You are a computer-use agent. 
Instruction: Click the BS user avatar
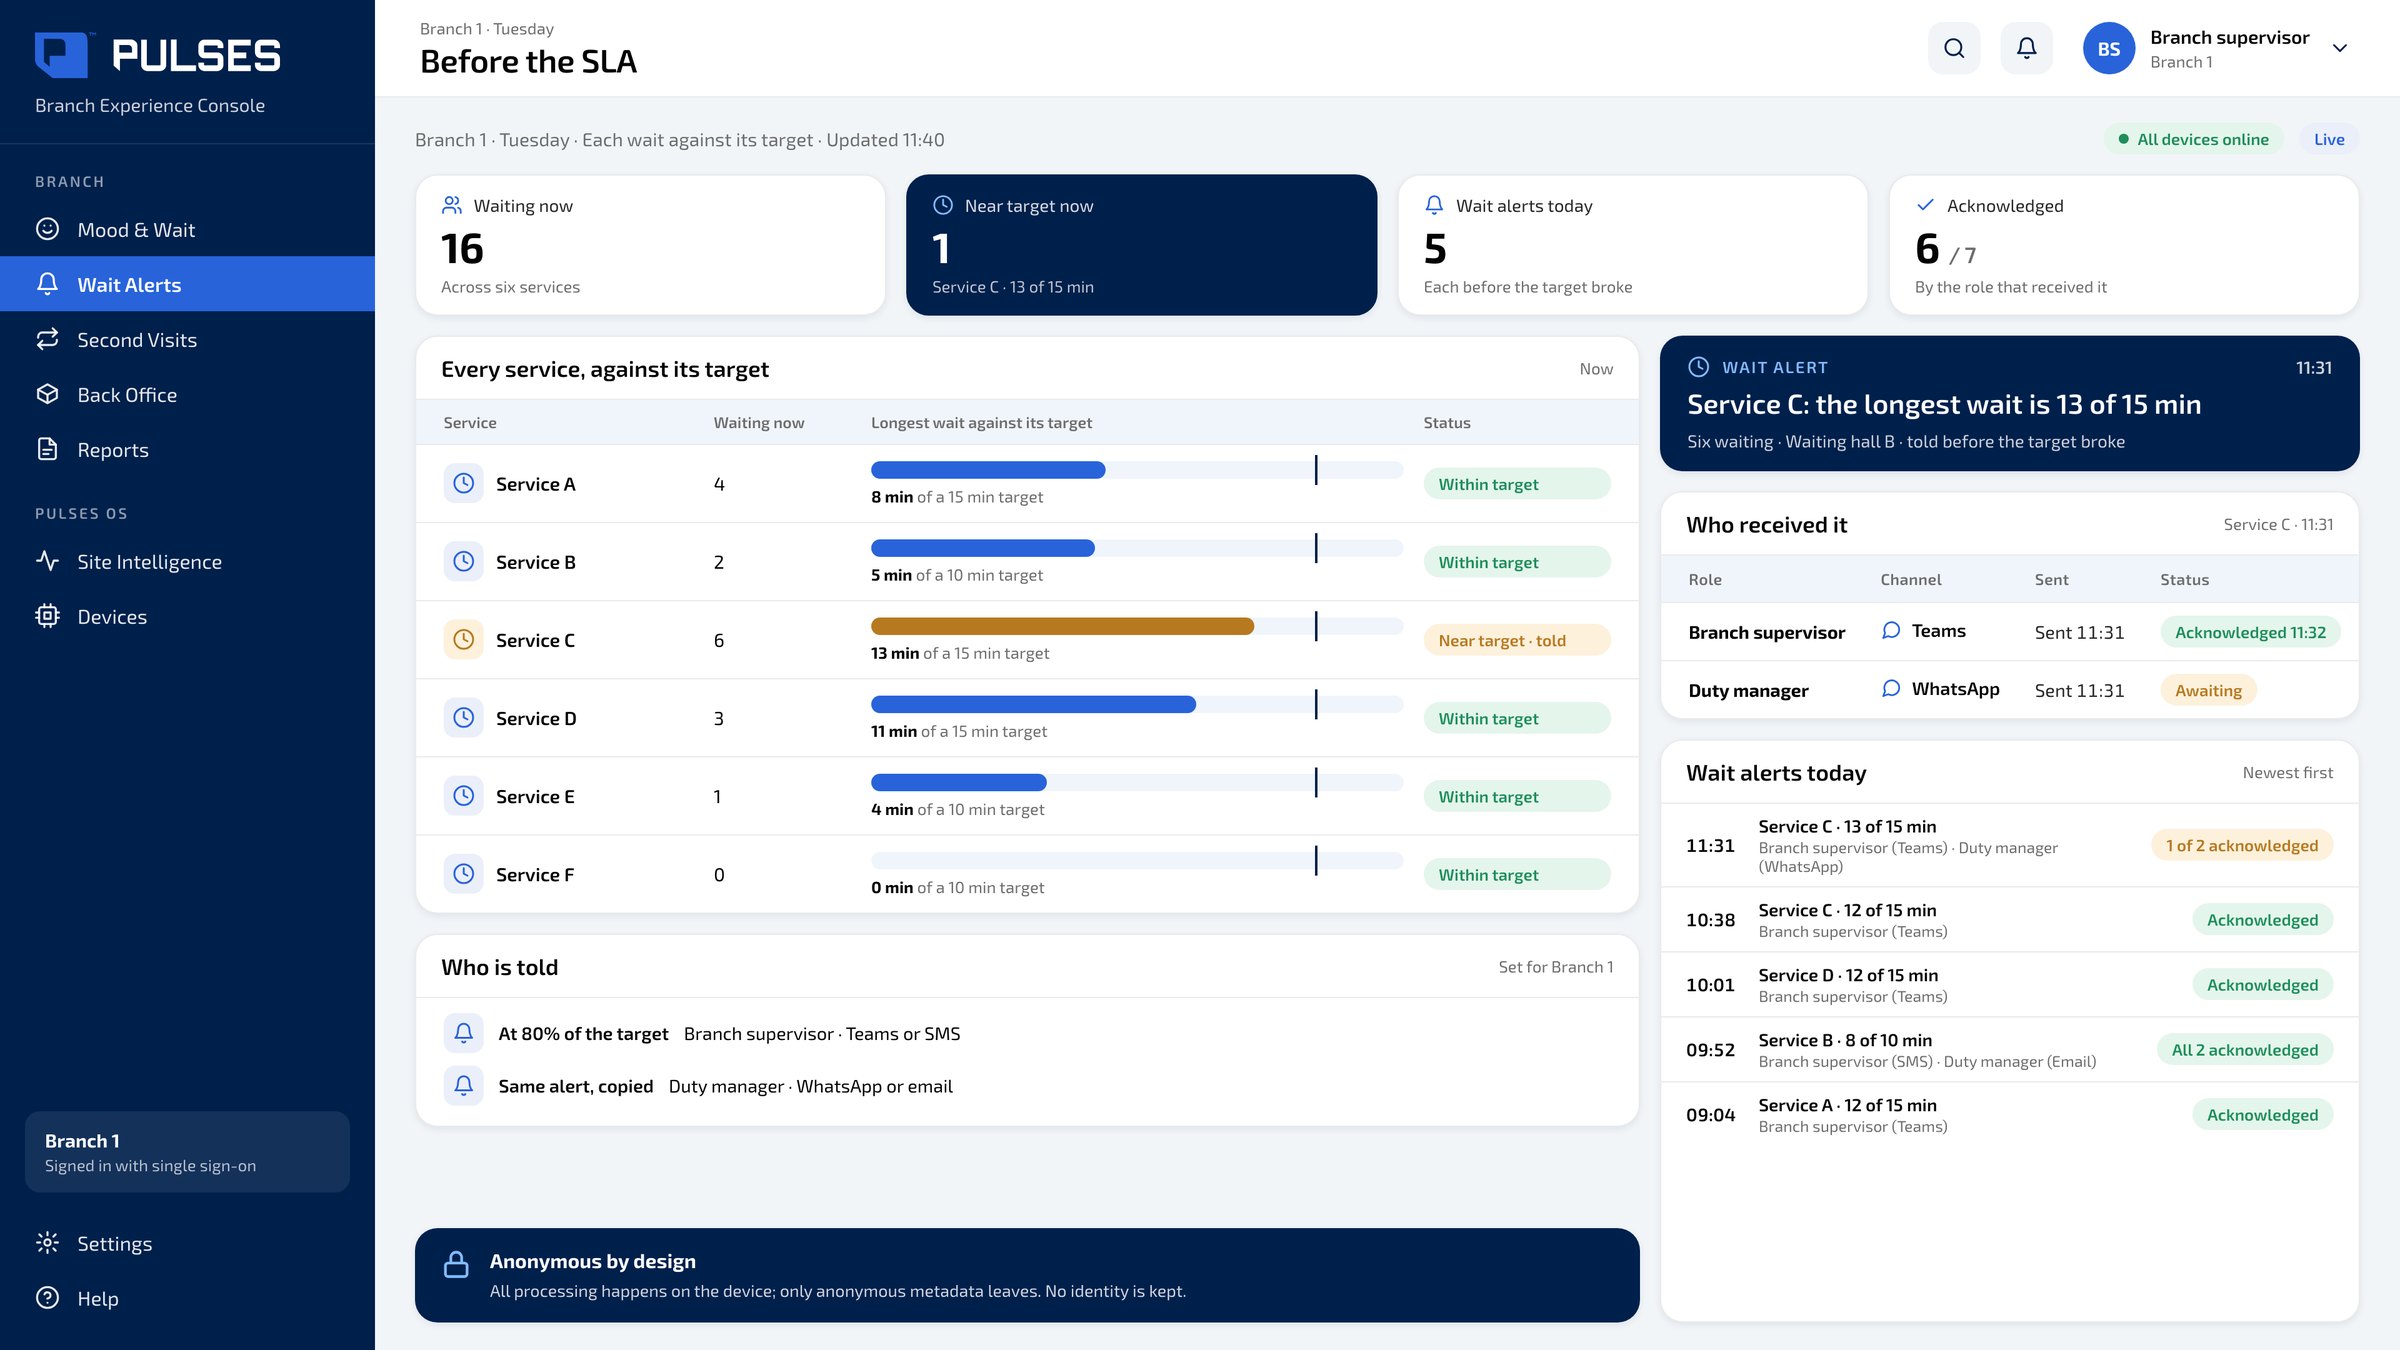[x=2109, y=48]
